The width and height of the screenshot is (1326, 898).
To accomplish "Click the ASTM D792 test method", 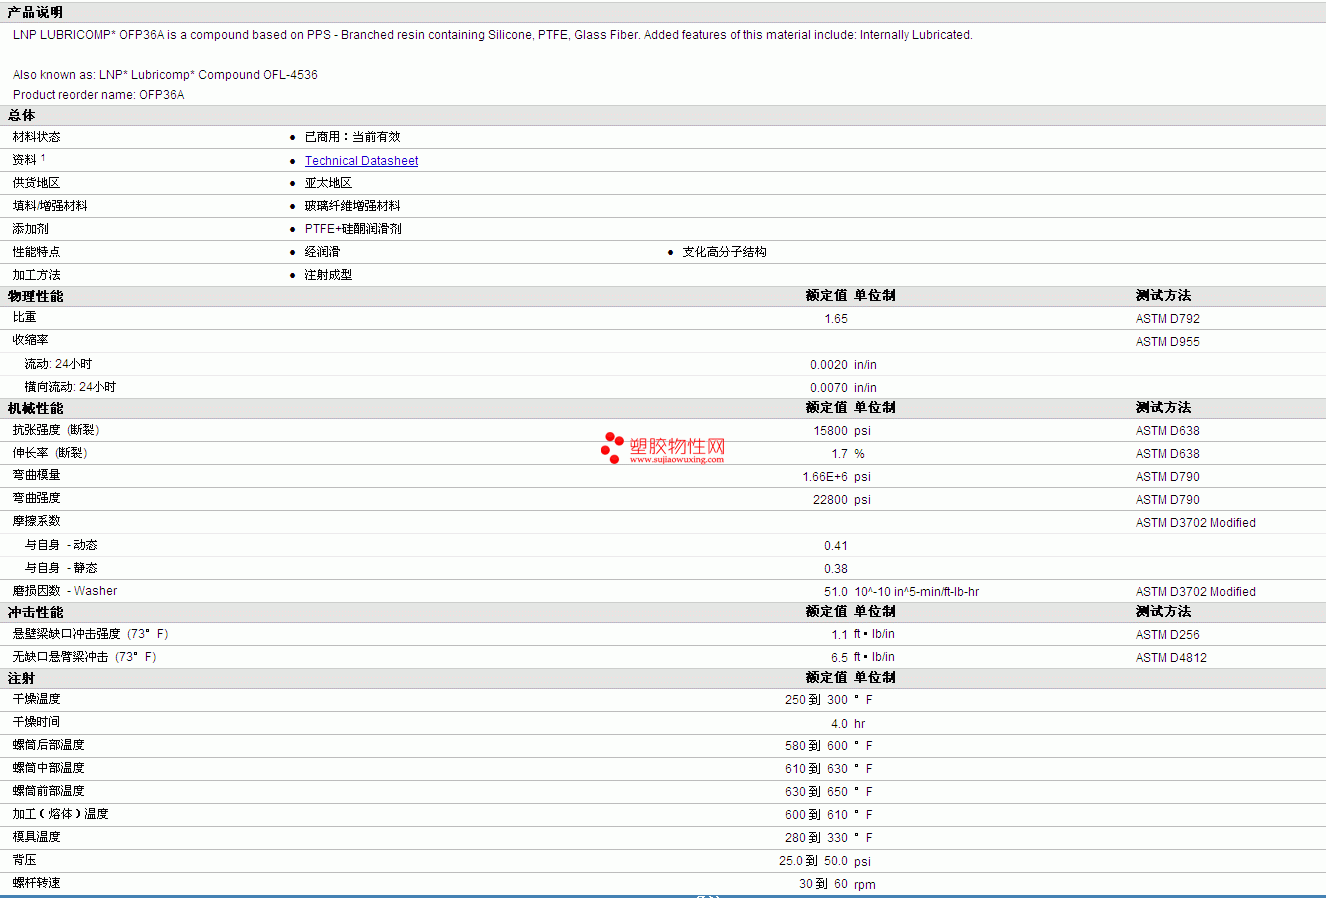I will coord(1167,319).
